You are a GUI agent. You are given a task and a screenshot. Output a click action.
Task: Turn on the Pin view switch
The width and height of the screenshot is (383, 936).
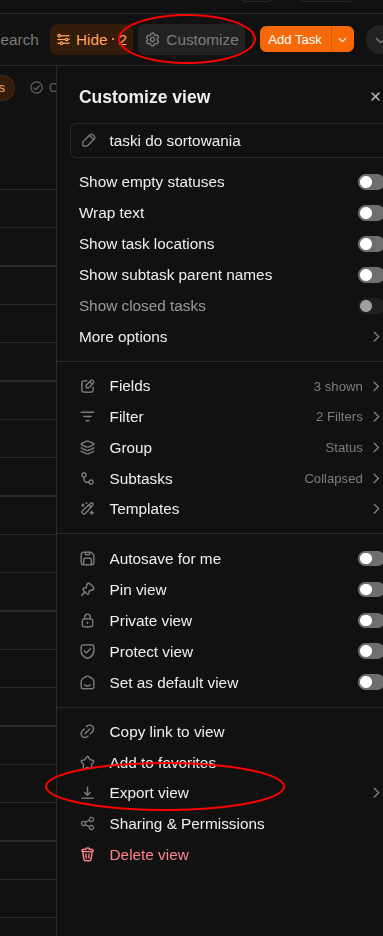[370, 590]
